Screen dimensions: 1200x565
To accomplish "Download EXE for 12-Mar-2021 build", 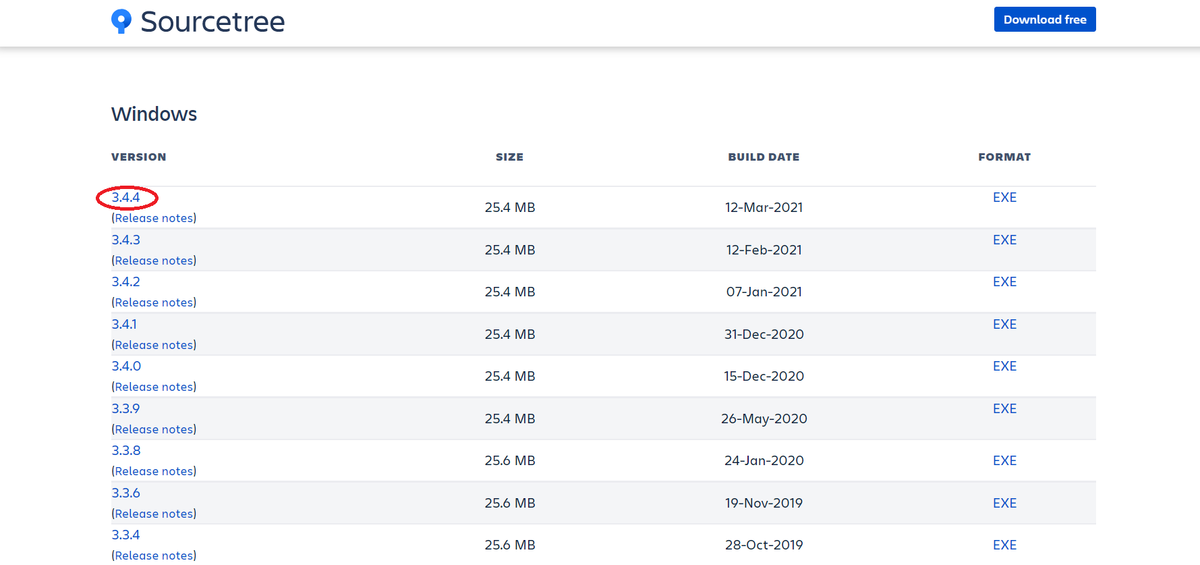I will tap(1004, 197).
